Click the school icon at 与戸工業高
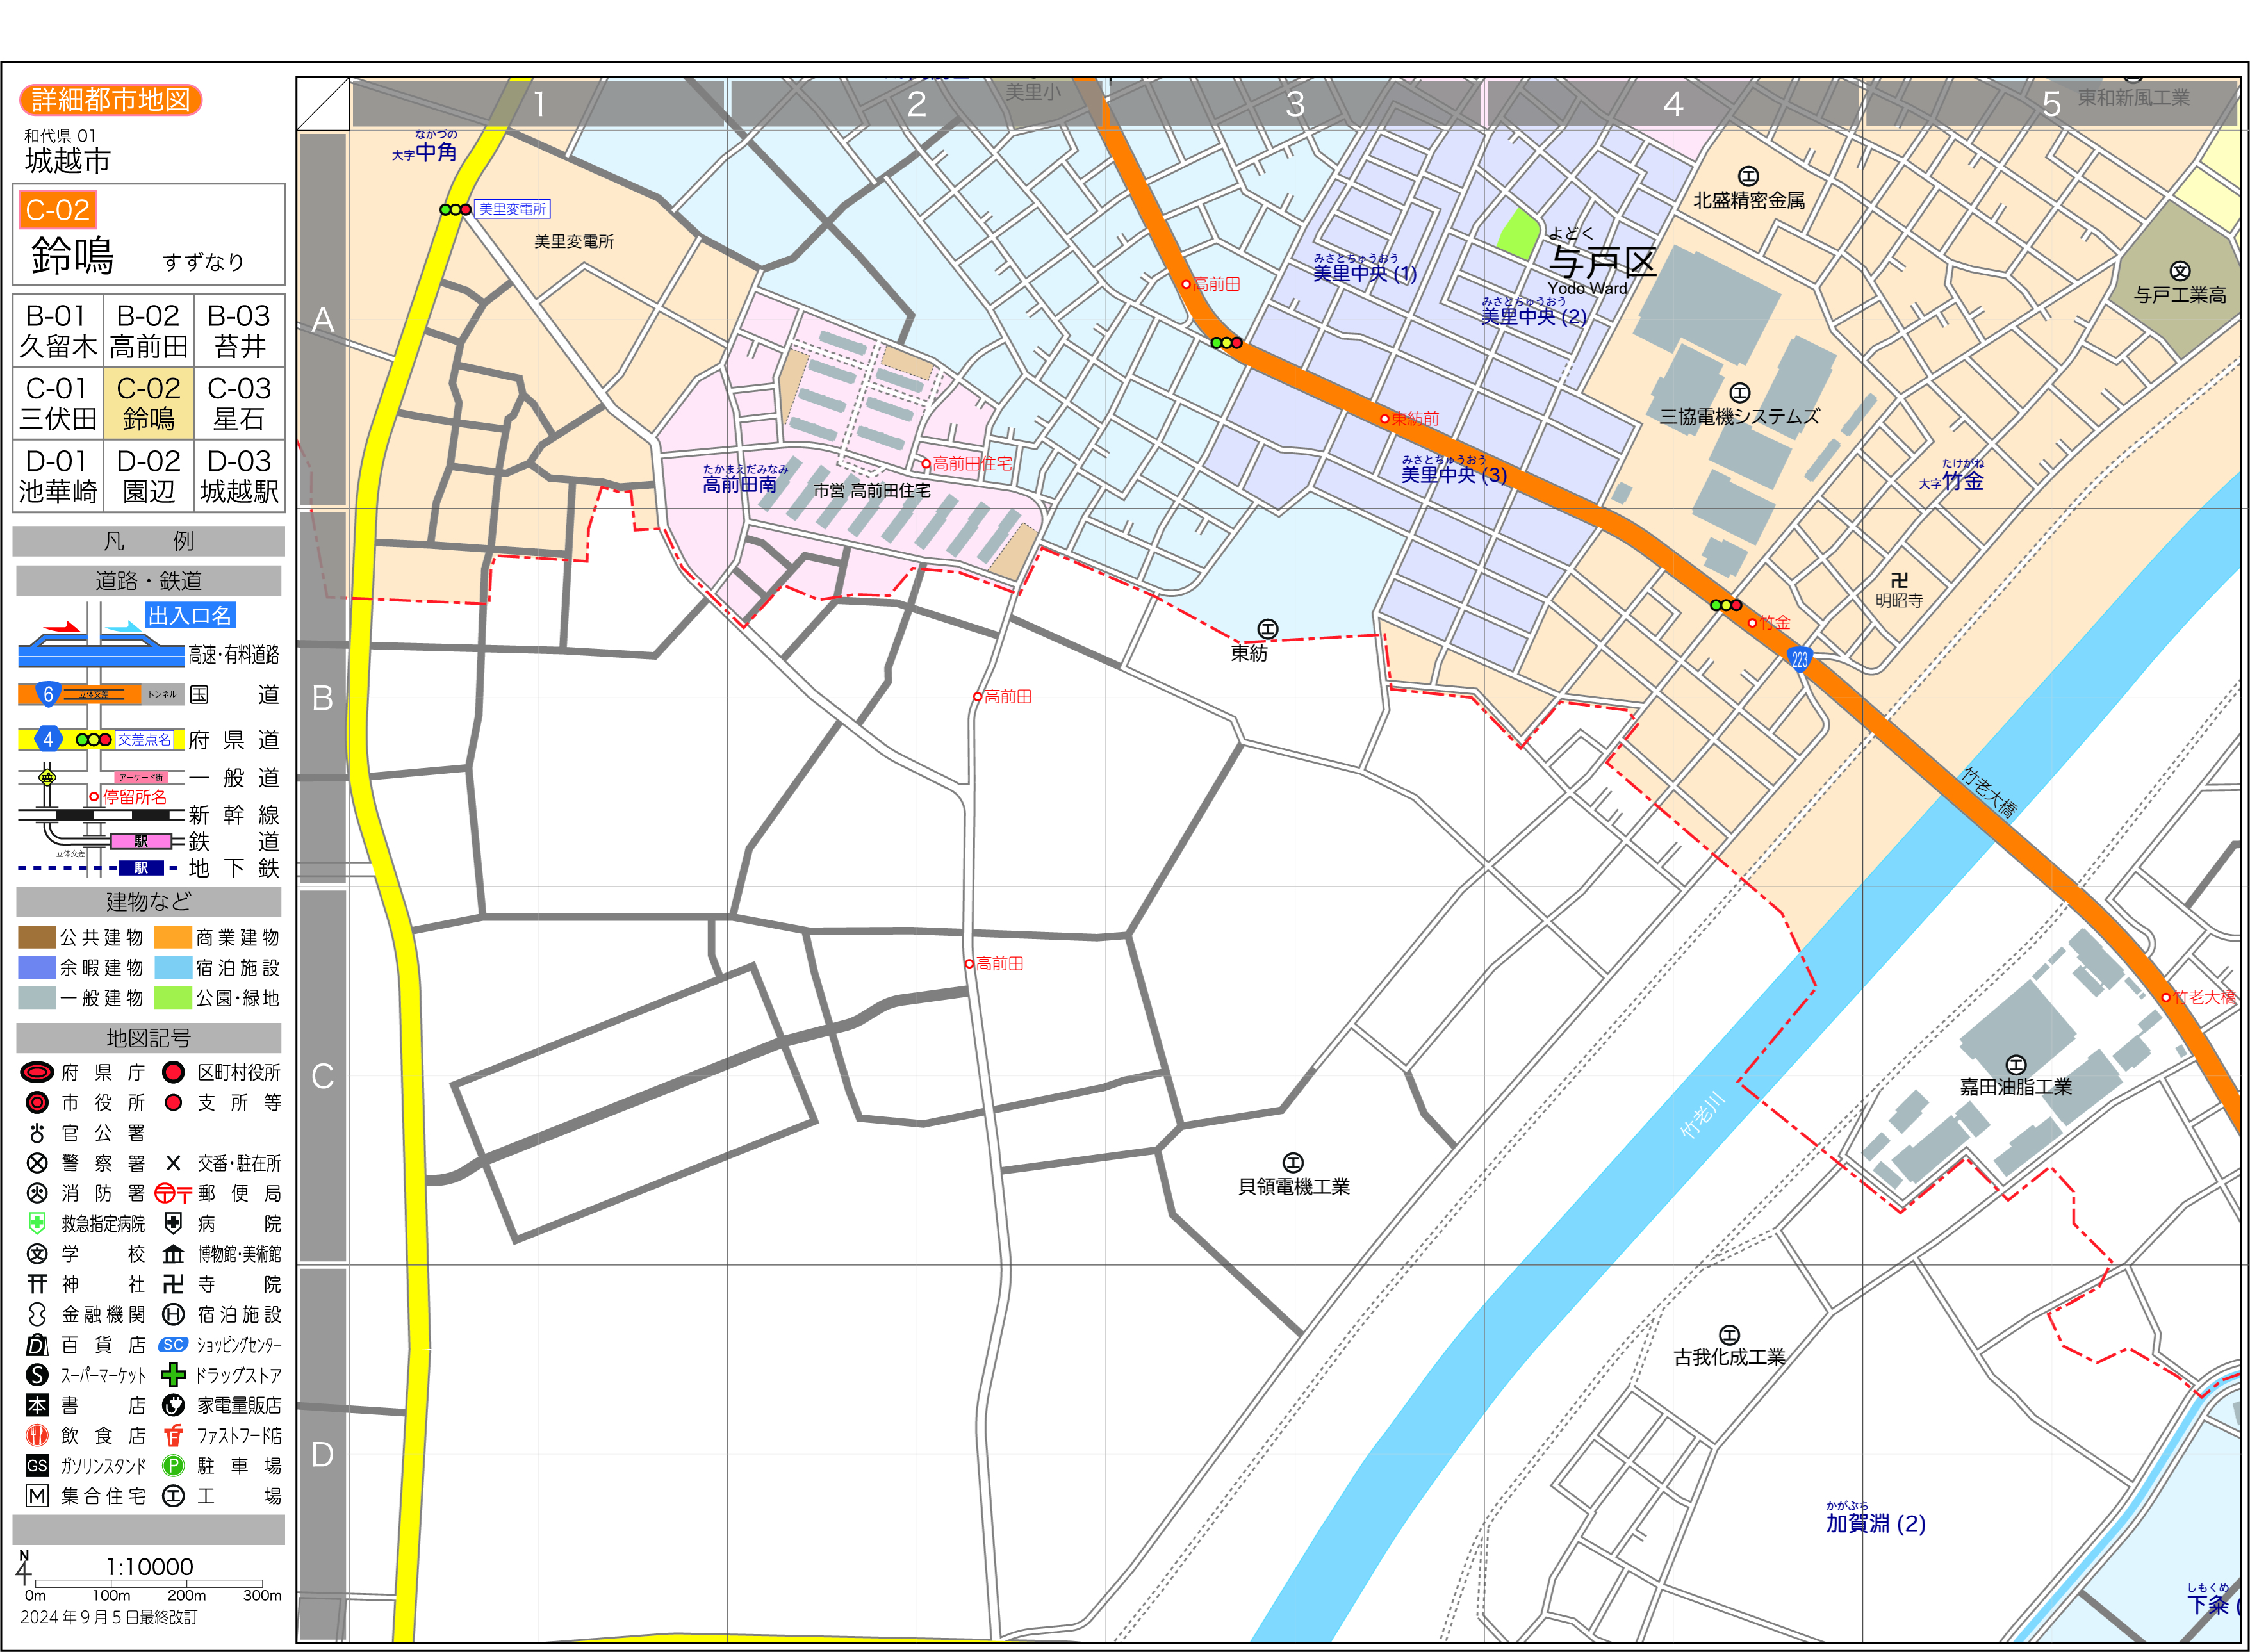2250x1652 pixels. (2180, 271)
